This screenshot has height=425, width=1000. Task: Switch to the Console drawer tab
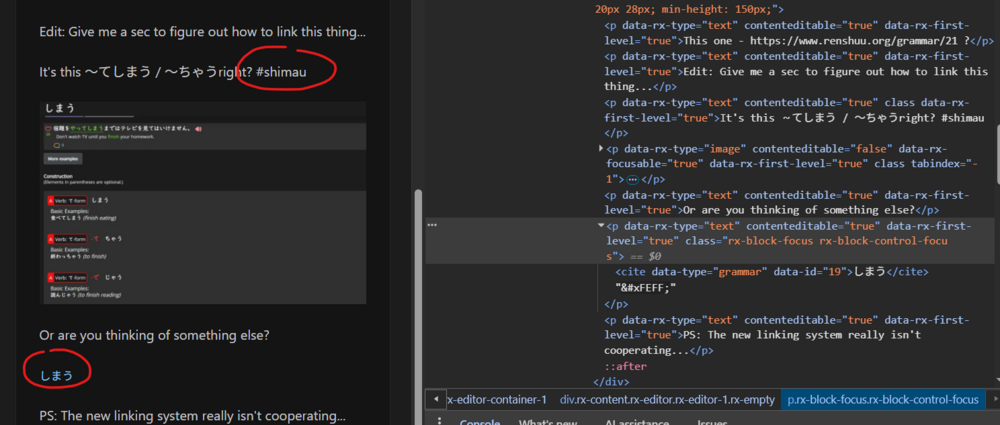479,422
